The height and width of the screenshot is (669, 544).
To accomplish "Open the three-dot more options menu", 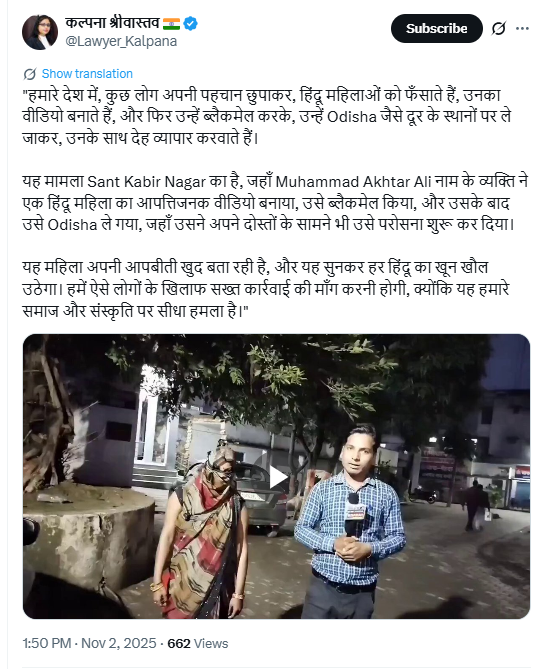I will (522, 29).
